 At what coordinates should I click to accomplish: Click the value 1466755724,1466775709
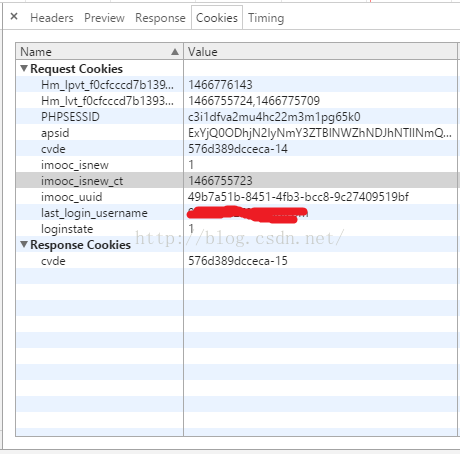click(254, 101)
